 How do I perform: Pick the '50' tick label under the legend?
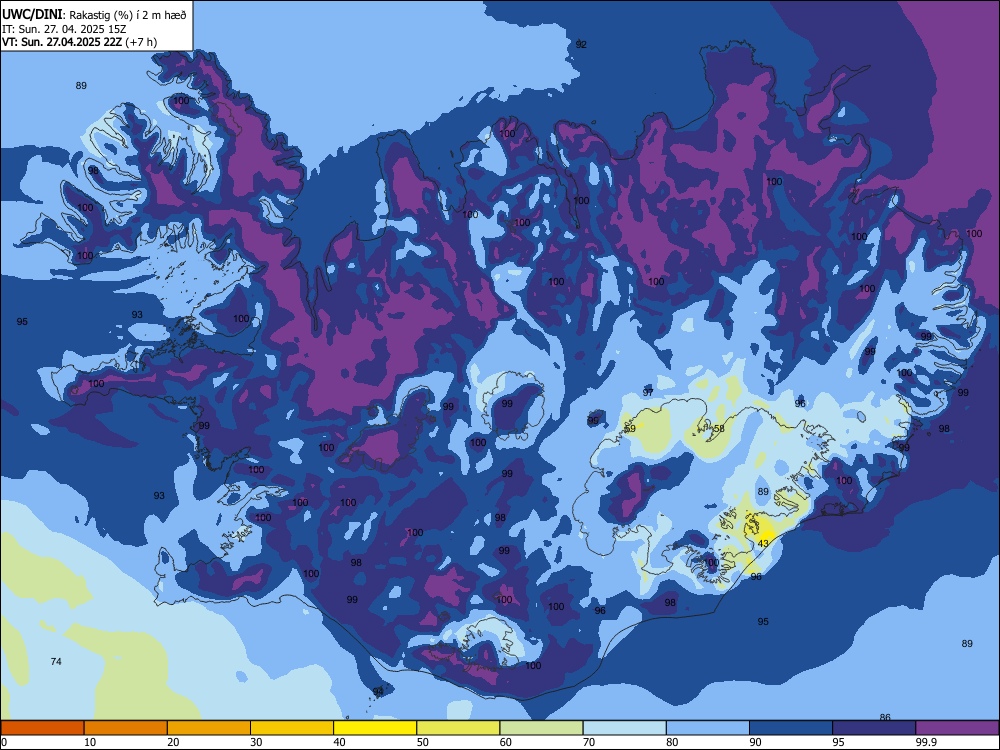coord(422,742)
